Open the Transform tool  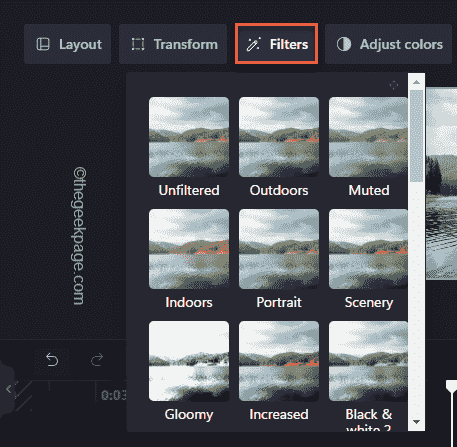coord(173,44)
